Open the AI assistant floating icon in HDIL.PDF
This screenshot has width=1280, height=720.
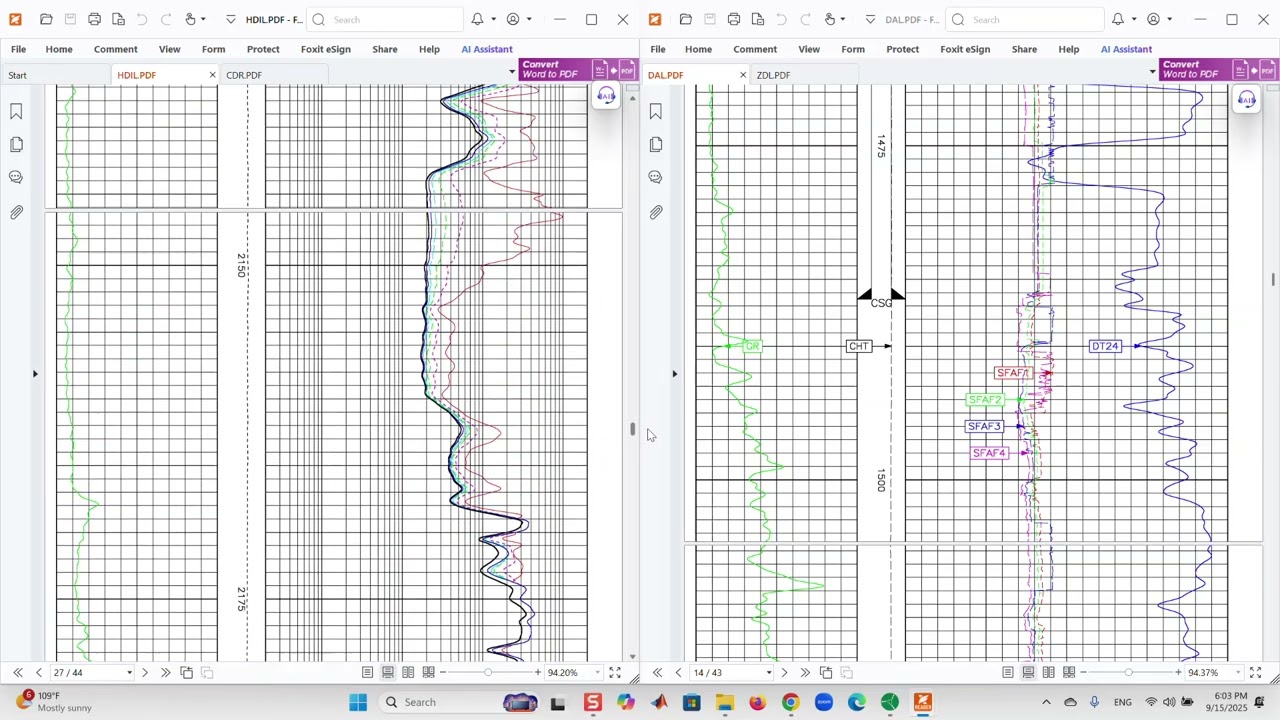(x=606, y=96)
